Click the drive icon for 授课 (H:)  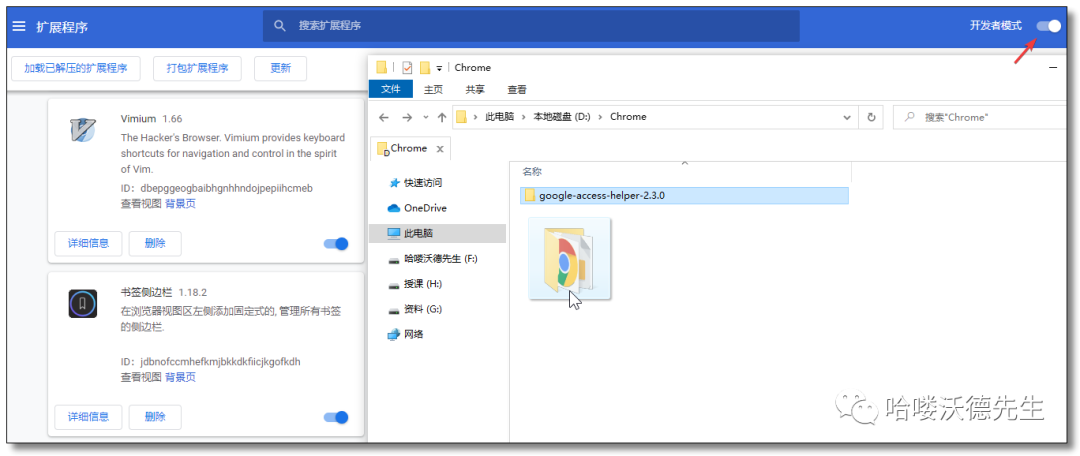coord(394,284)
